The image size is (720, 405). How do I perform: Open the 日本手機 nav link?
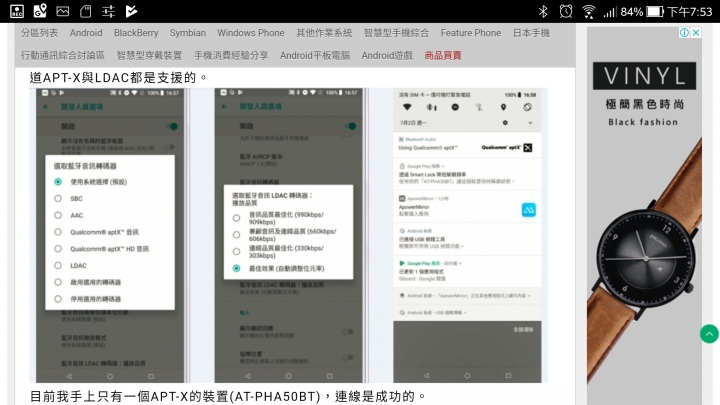531,33
